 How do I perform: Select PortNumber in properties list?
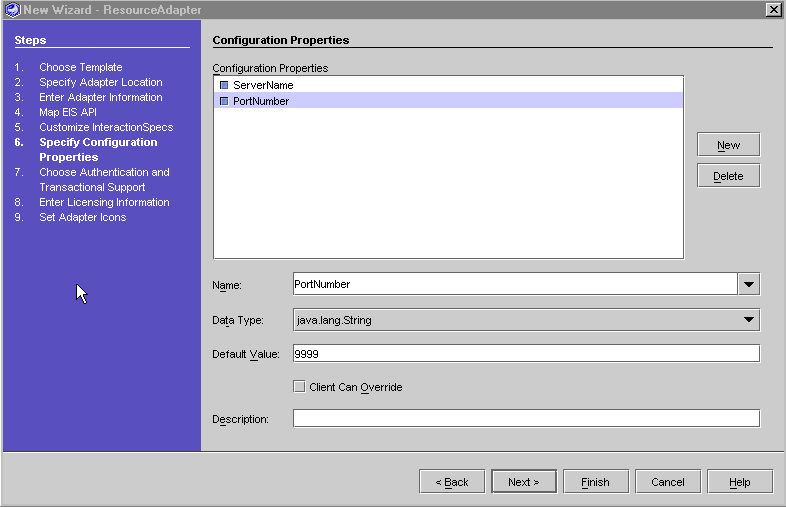(449, 101)
